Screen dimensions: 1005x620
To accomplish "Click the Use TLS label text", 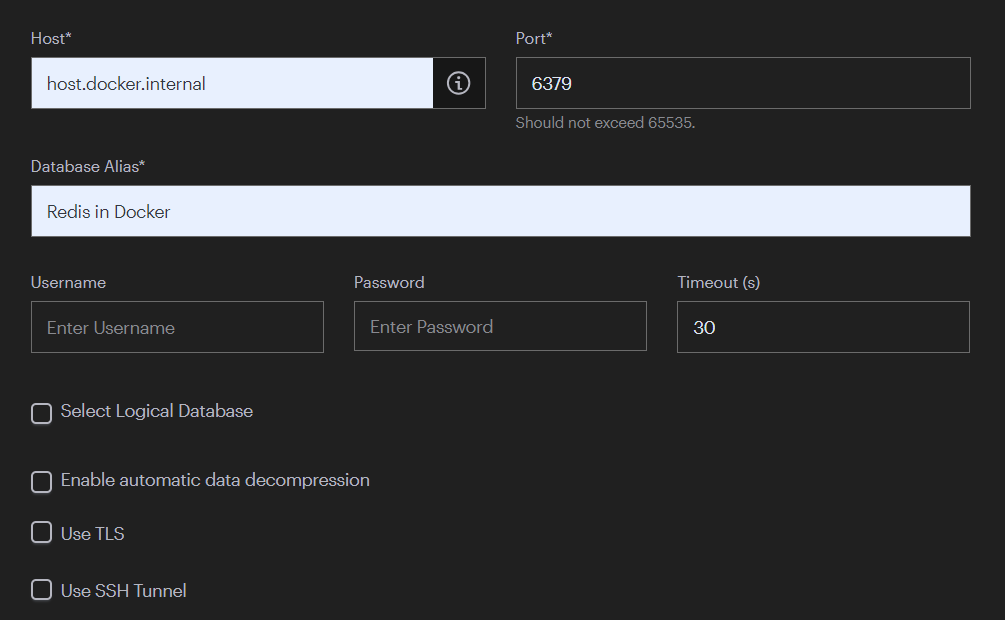I will [92, 533].
